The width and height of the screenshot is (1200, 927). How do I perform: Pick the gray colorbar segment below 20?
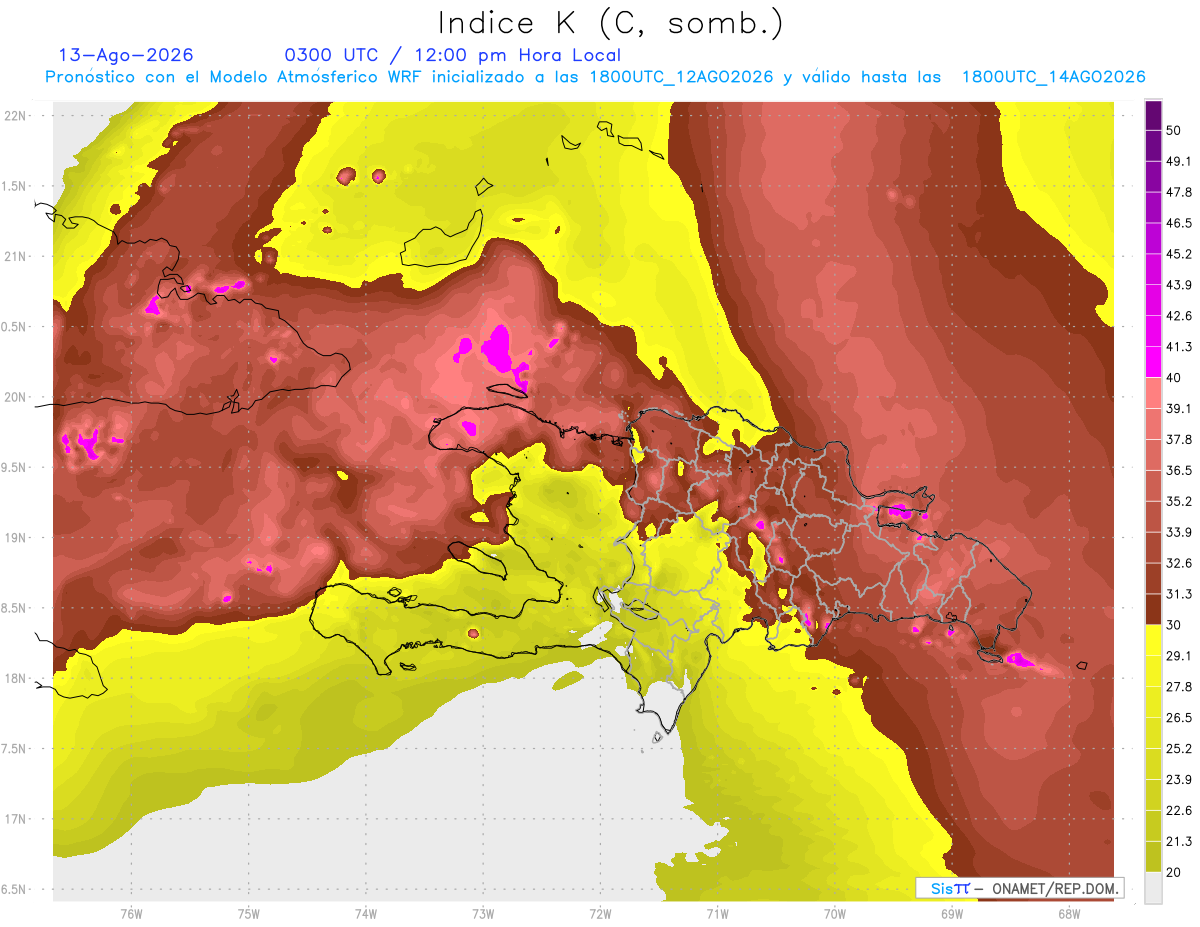1153,887
